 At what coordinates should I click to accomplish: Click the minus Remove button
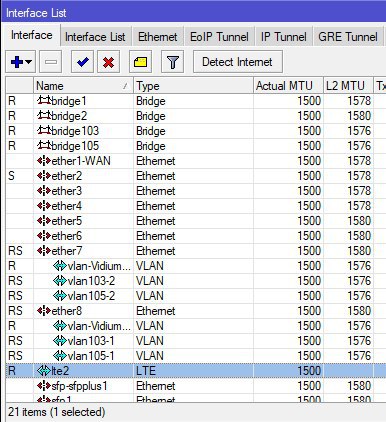point(51,62)
